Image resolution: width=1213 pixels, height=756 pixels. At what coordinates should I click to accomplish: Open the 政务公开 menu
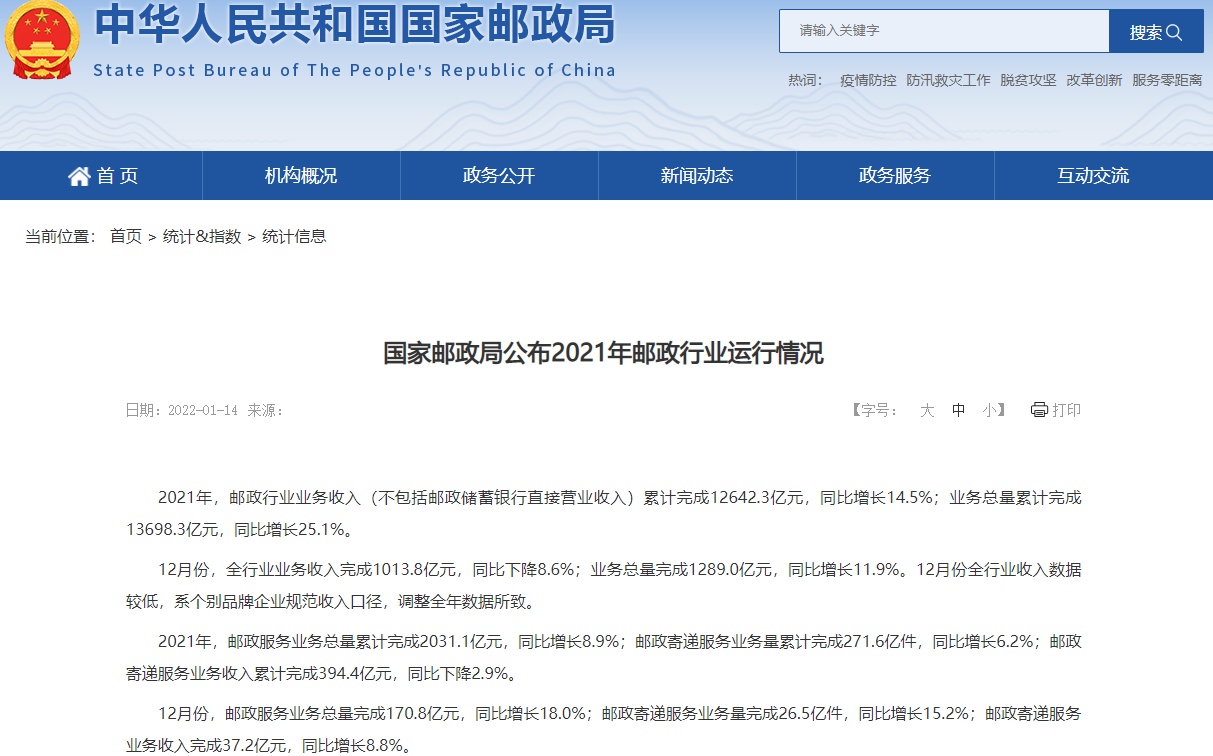pos(499,176)
